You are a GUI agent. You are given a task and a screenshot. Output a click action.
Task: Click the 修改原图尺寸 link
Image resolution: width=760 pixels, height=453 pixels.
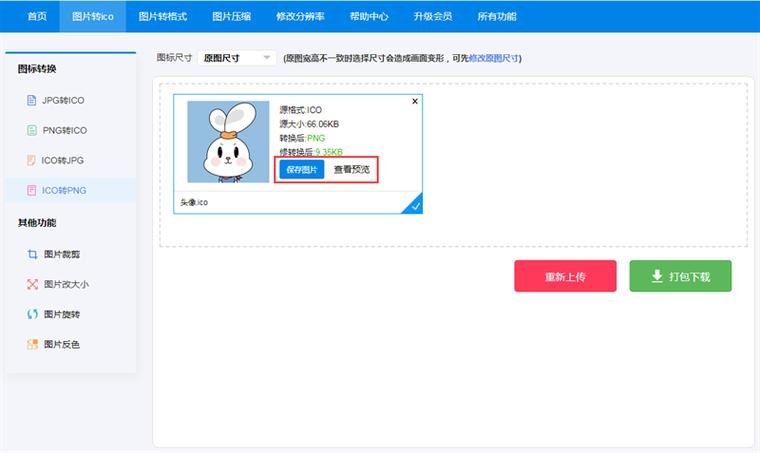point(494,58)
